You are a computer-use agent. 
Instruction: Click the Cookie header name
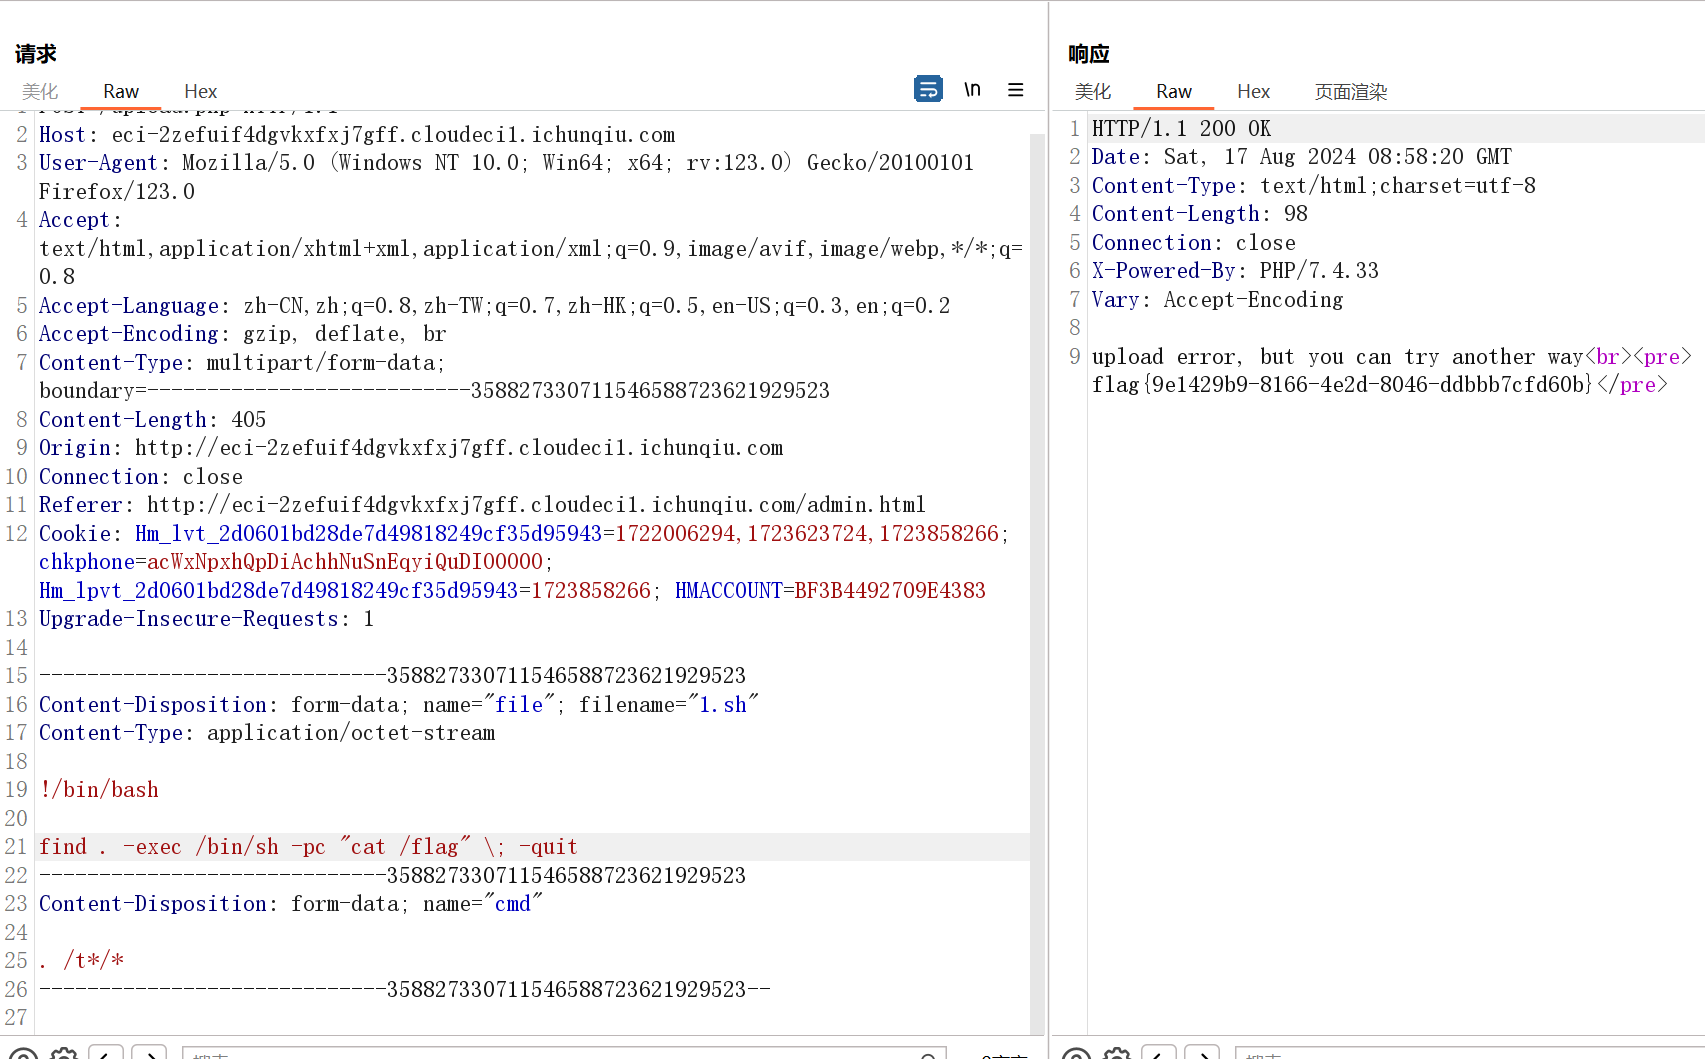tap(74, 533)
